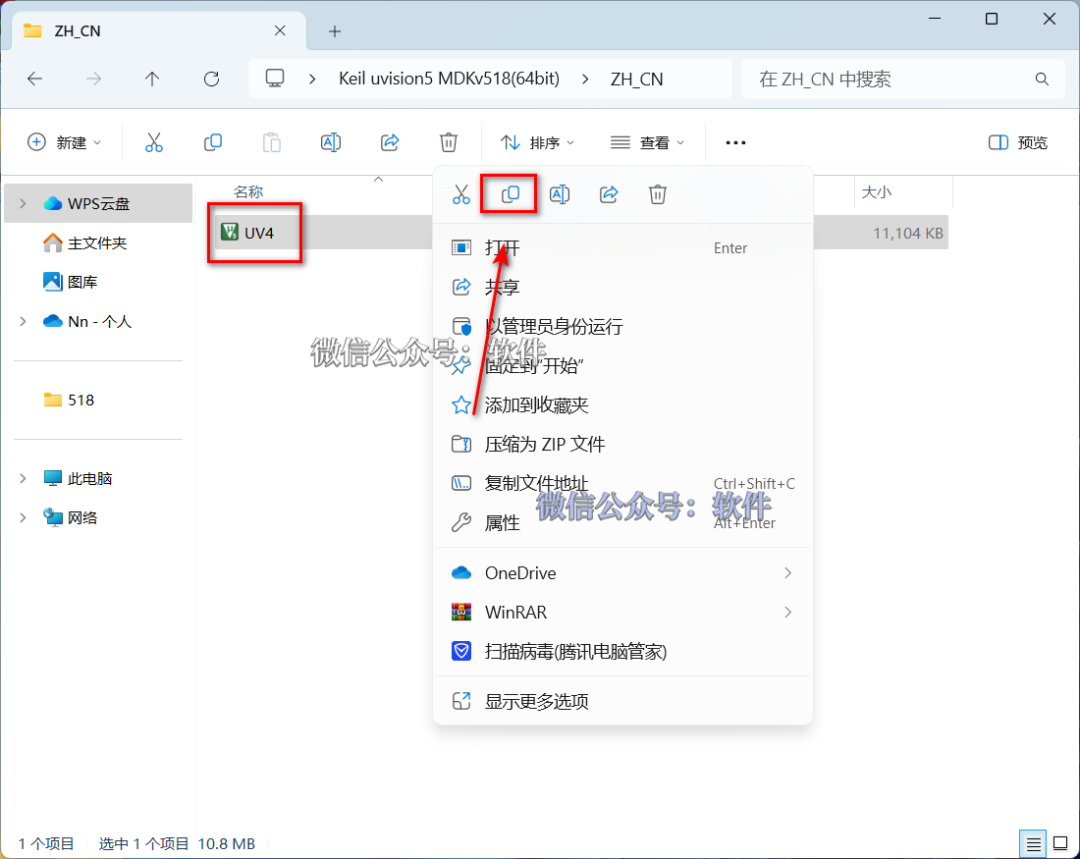The width and height of the screenshot is (1080, 859).
Task: Go up one folder level
Action: pyautogui.click(x=152, y=79)
